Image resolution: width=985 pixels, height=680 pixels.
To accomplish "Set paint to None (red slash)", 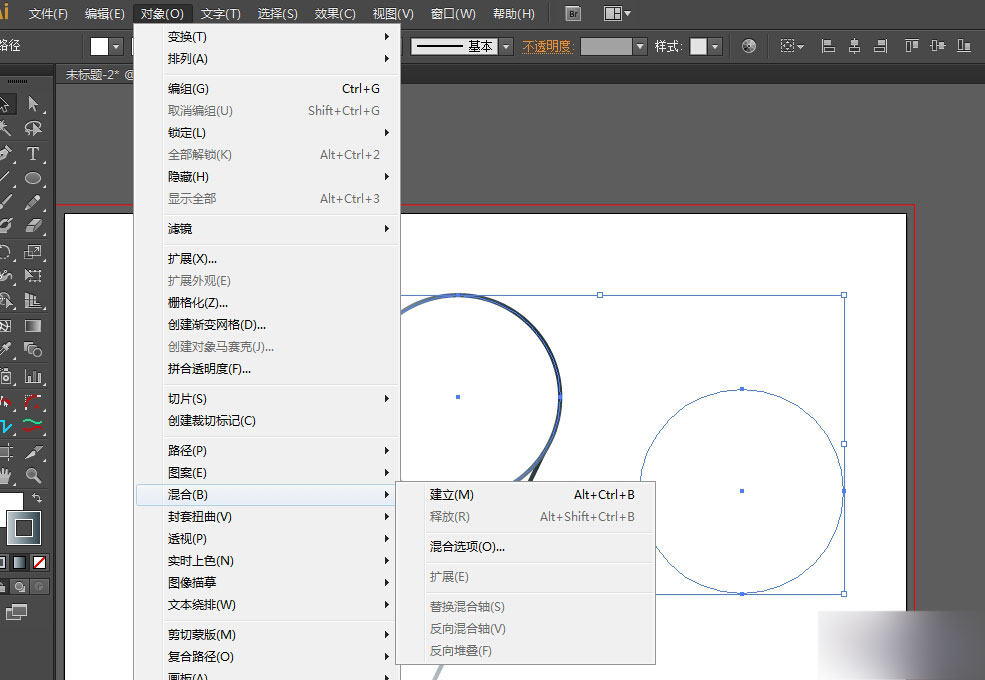I will [x=40, y=562].
